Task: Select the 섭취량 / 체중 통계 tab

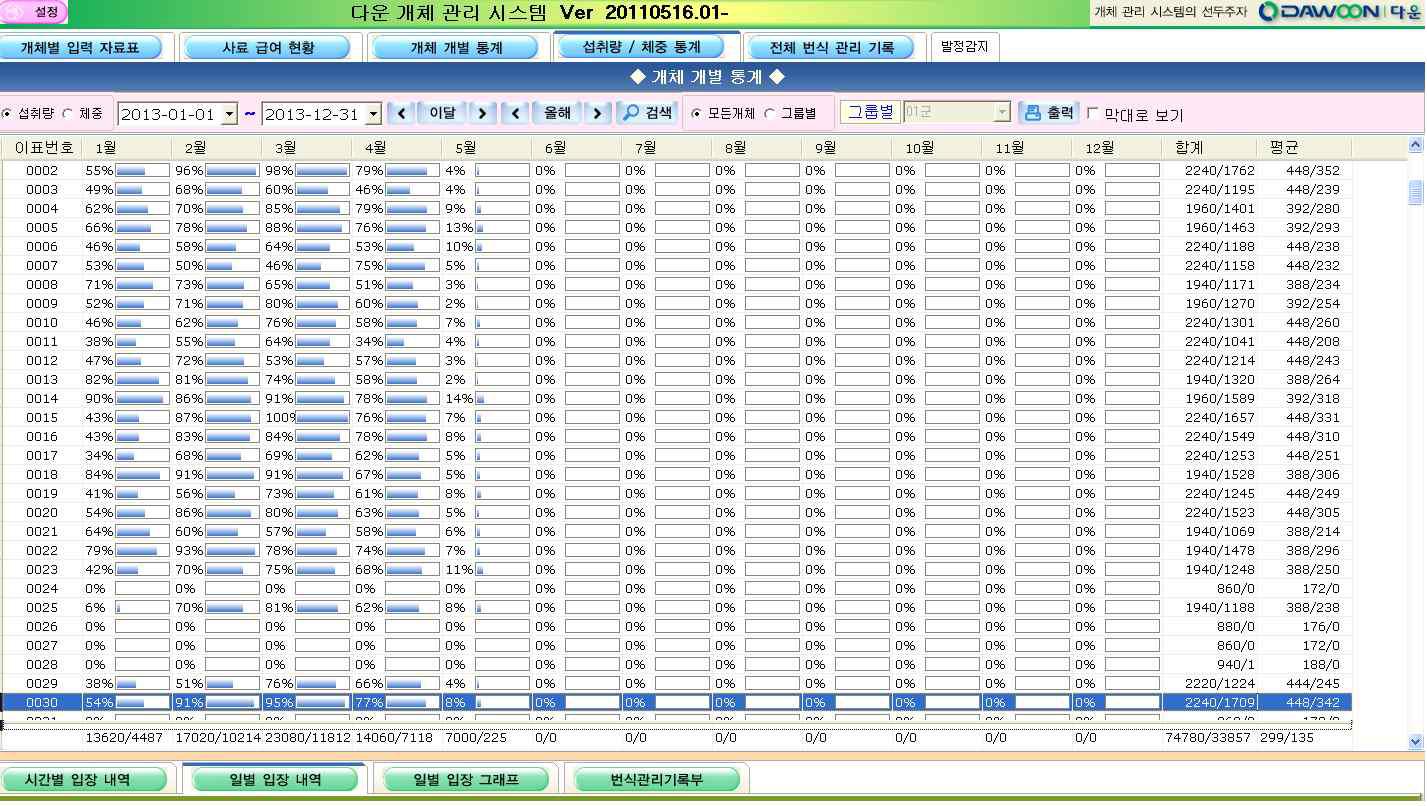Action: [641, 46]
